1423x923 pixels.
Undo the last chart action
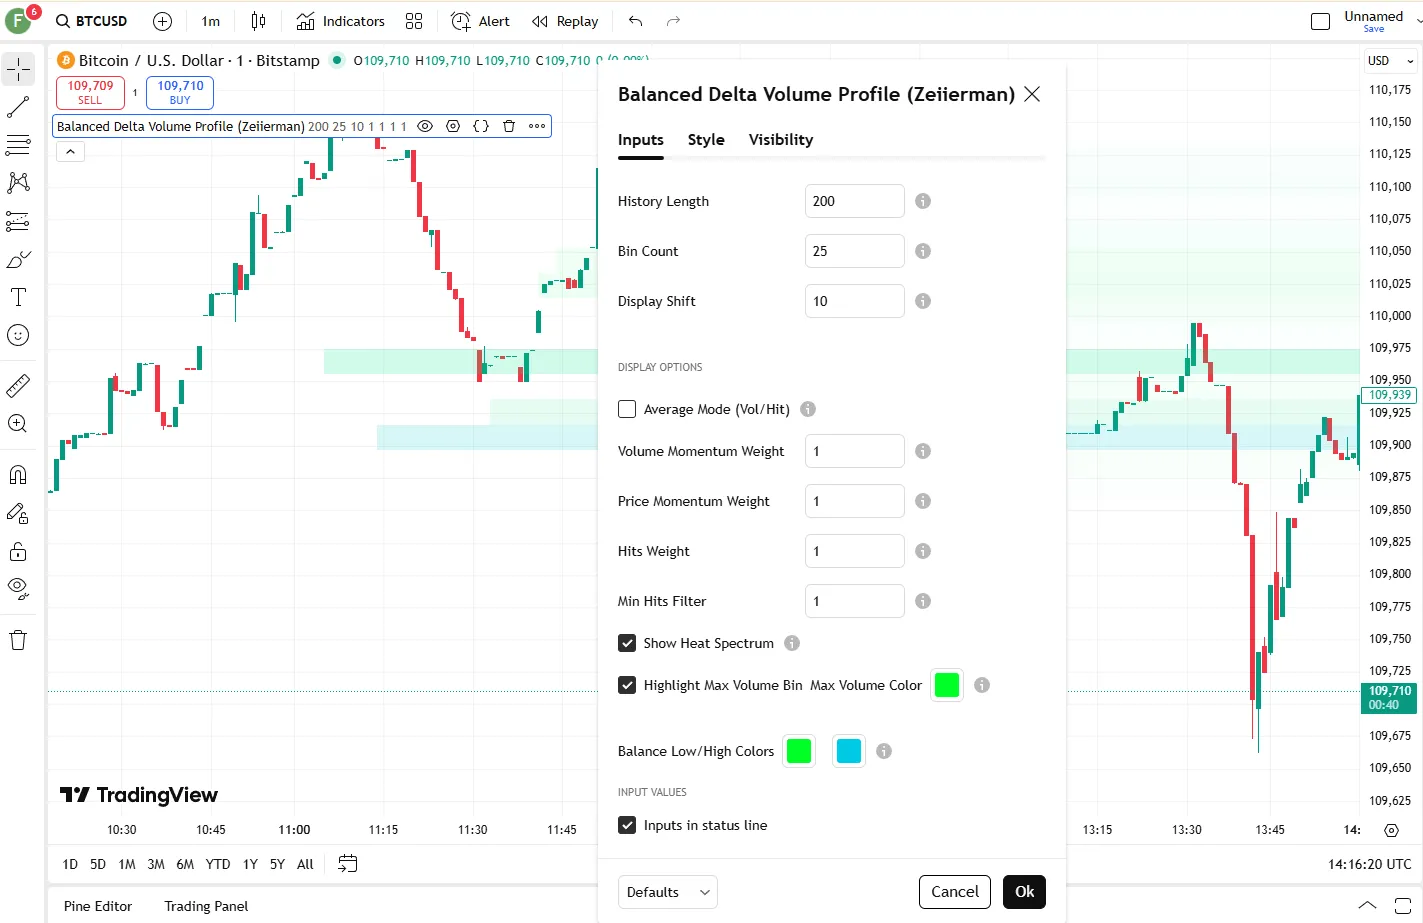pyautogui.click(x=636, y=21)
